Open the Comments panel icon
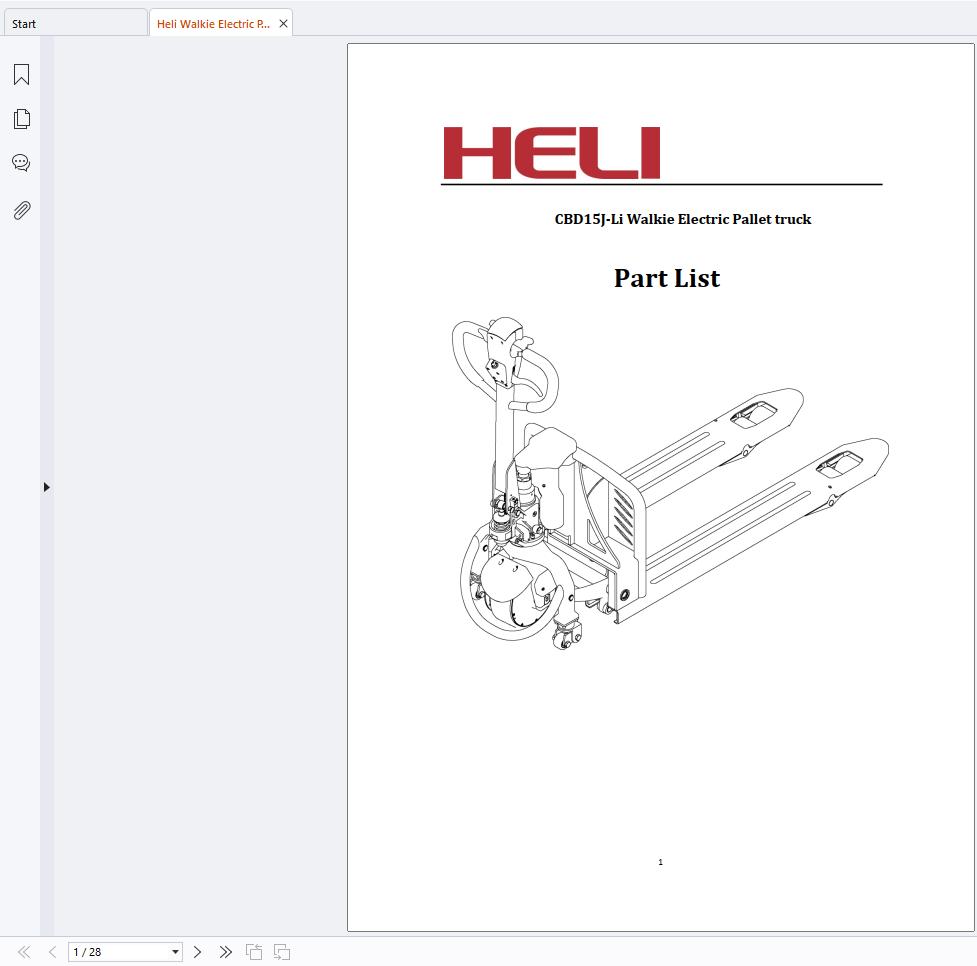The width and height of the screenshot is (977, 966). (21, 163)
